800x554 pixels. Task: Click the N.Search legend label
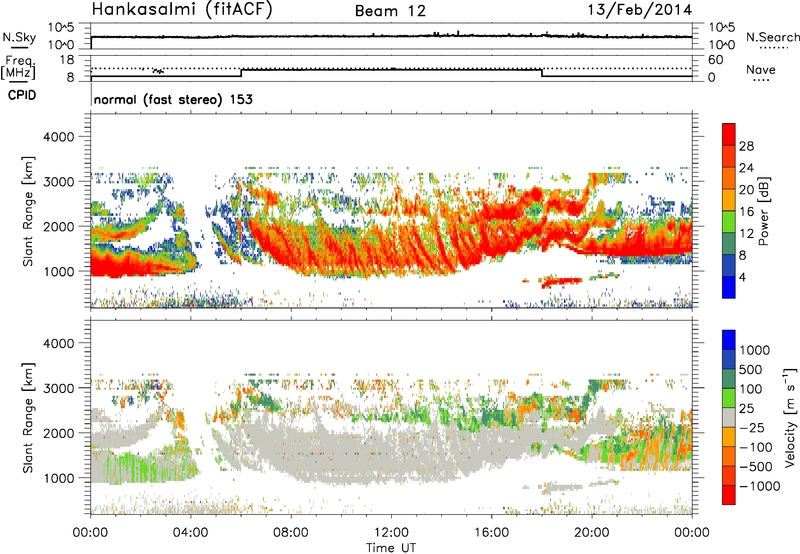772,37
